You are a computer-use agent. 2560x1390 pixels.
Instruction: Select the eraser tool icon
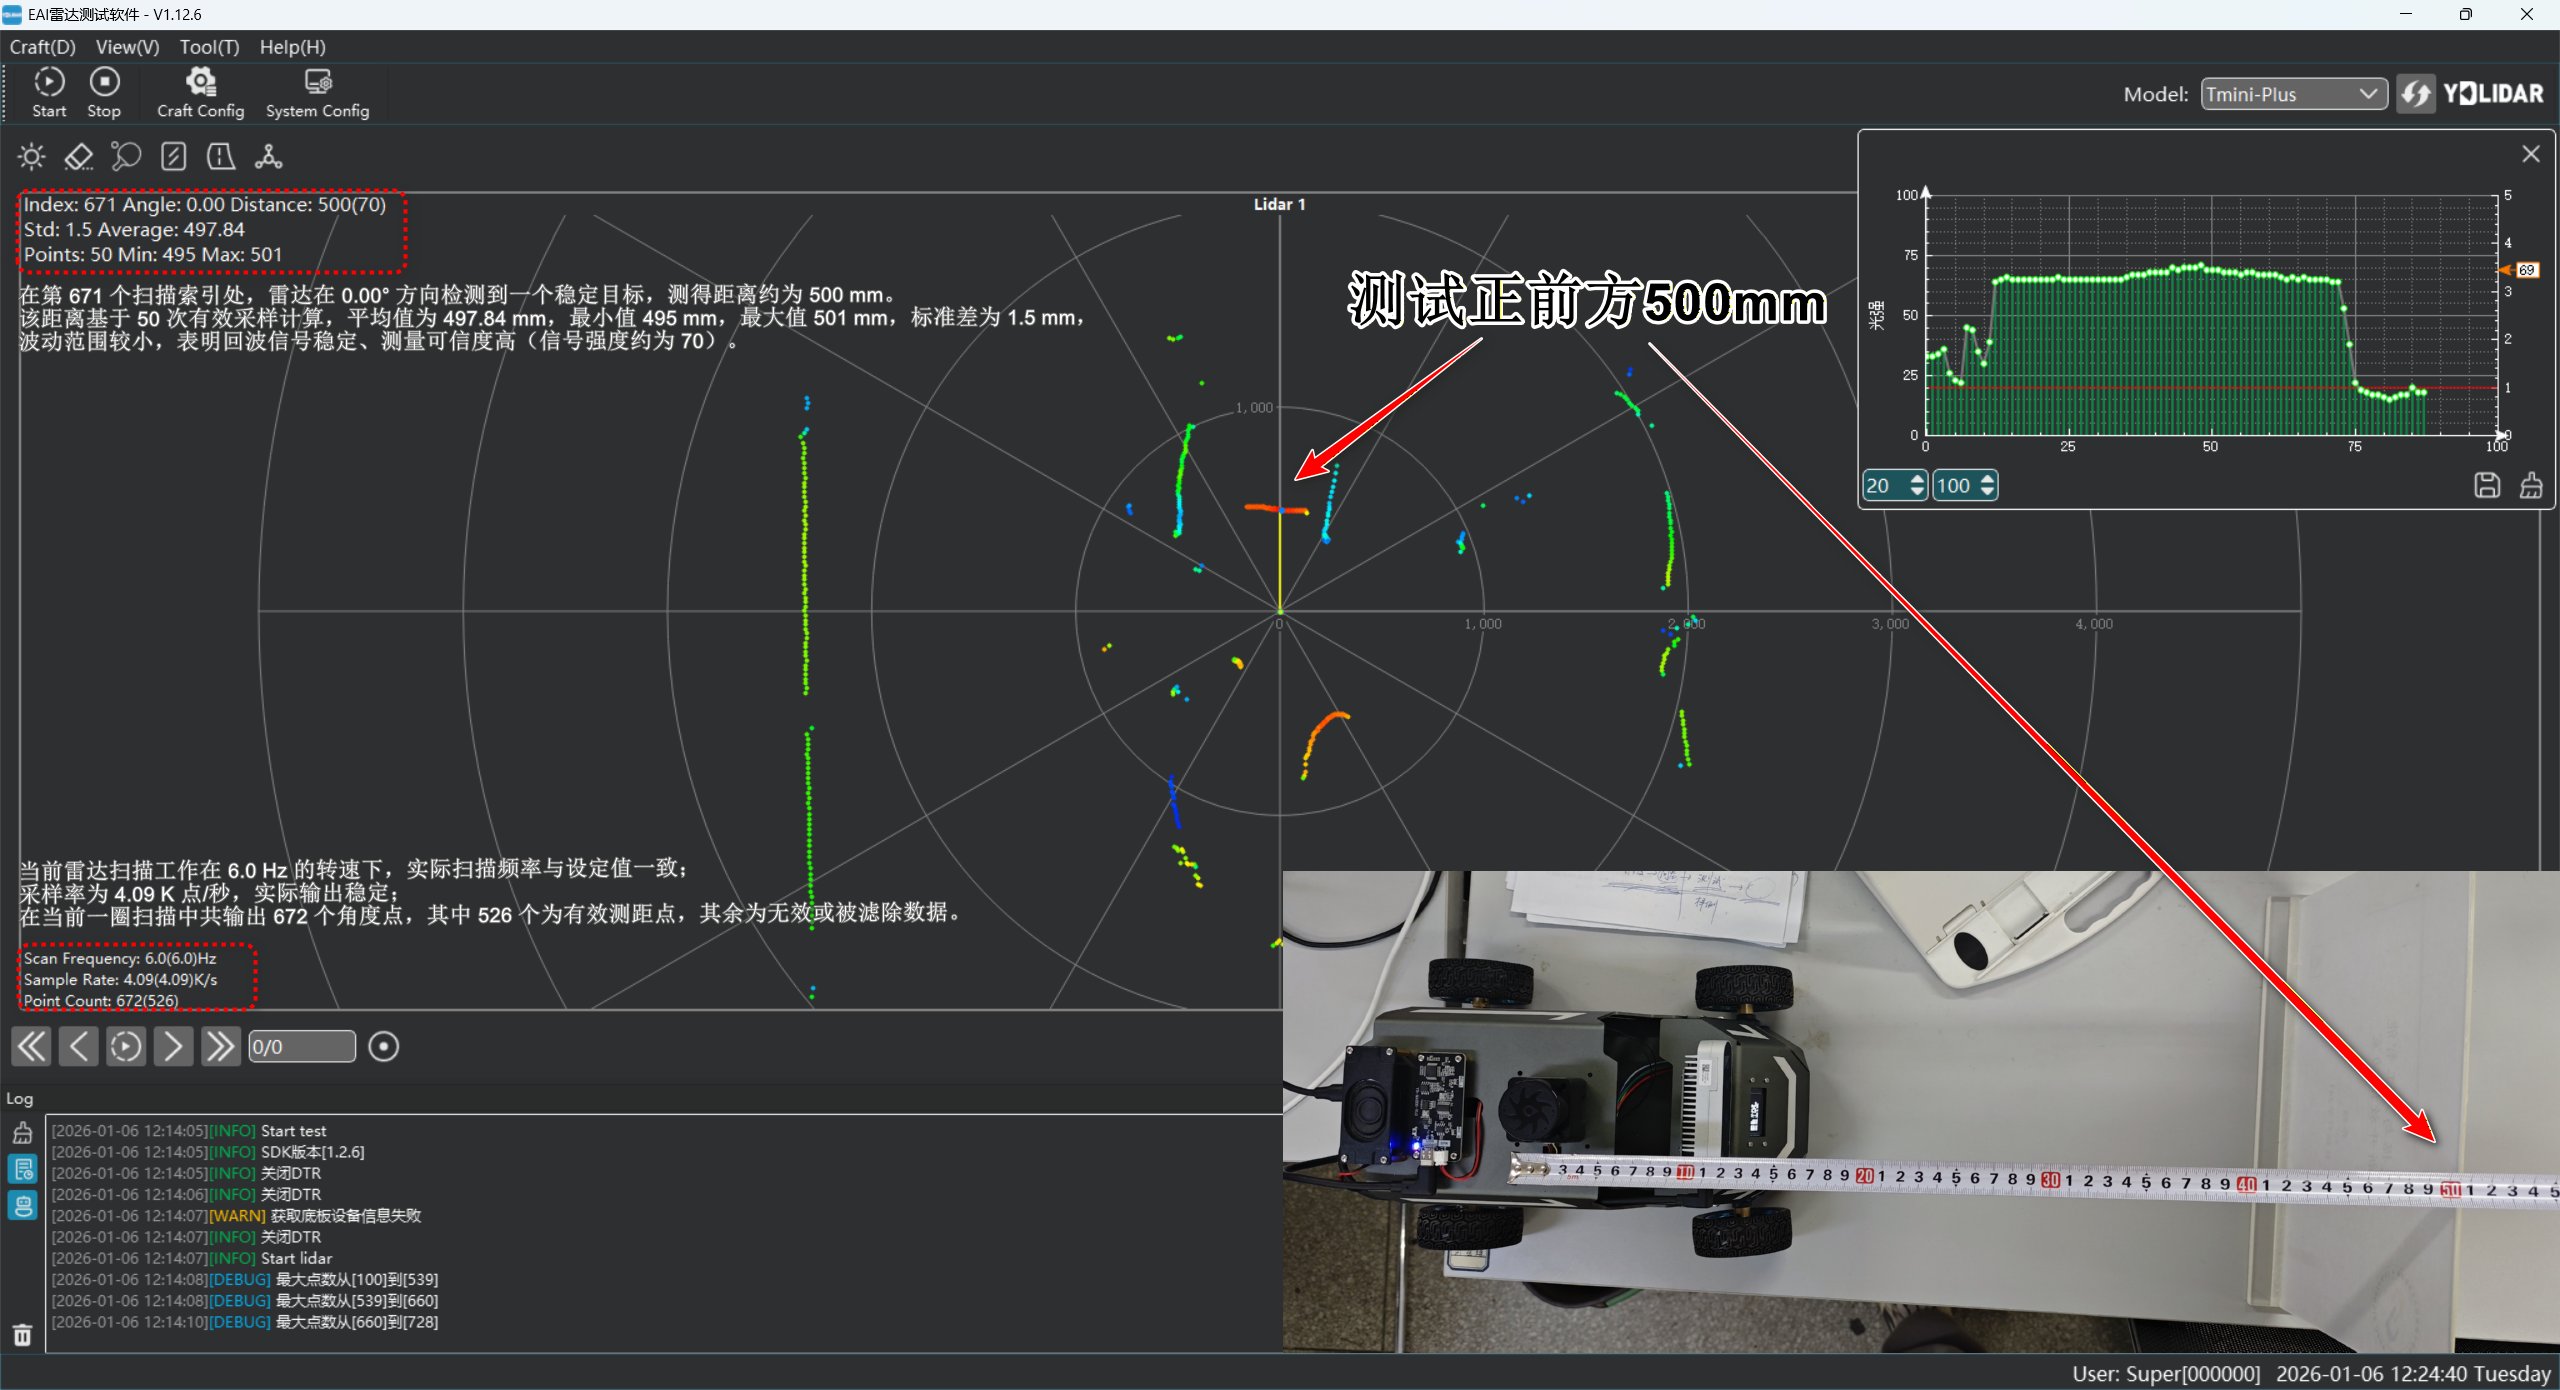78,157
